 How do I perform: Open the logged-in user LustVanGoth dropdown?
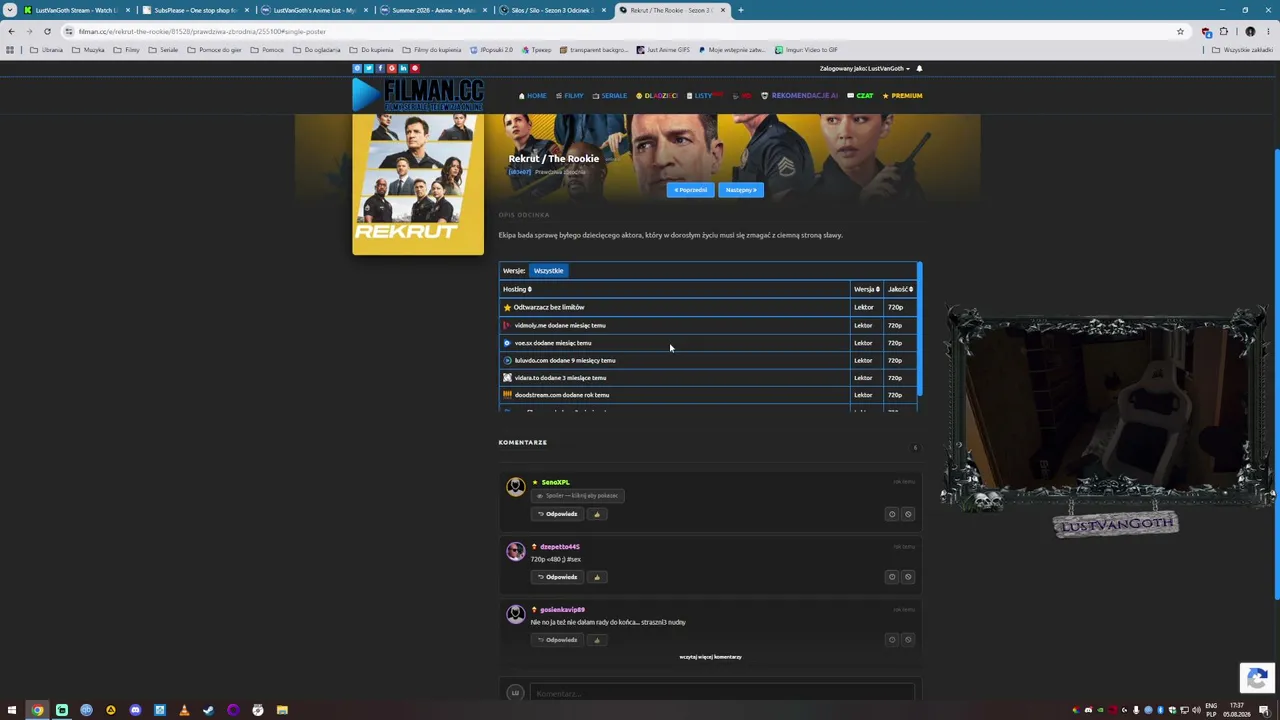pos(865,69)
